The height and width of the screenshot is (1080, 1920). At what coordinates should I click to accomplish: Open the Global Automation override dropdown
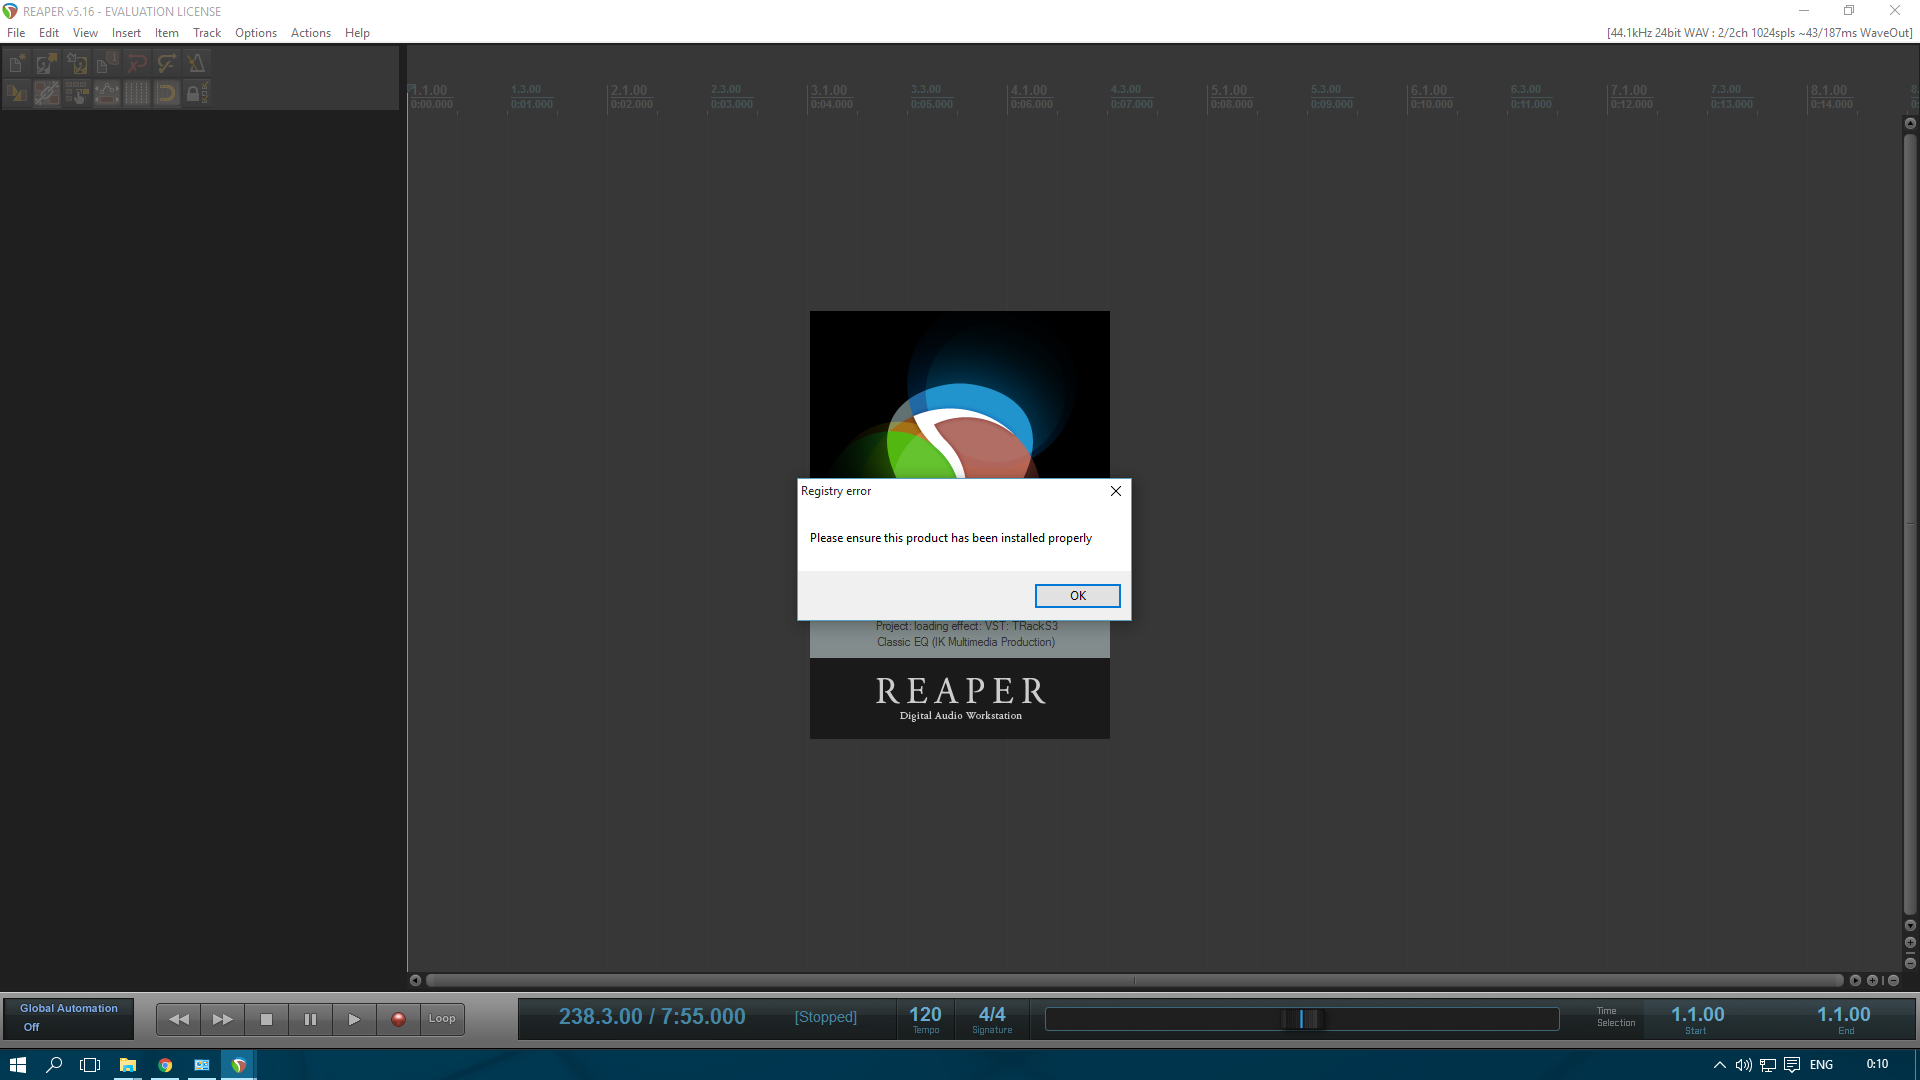point(68,1018)
